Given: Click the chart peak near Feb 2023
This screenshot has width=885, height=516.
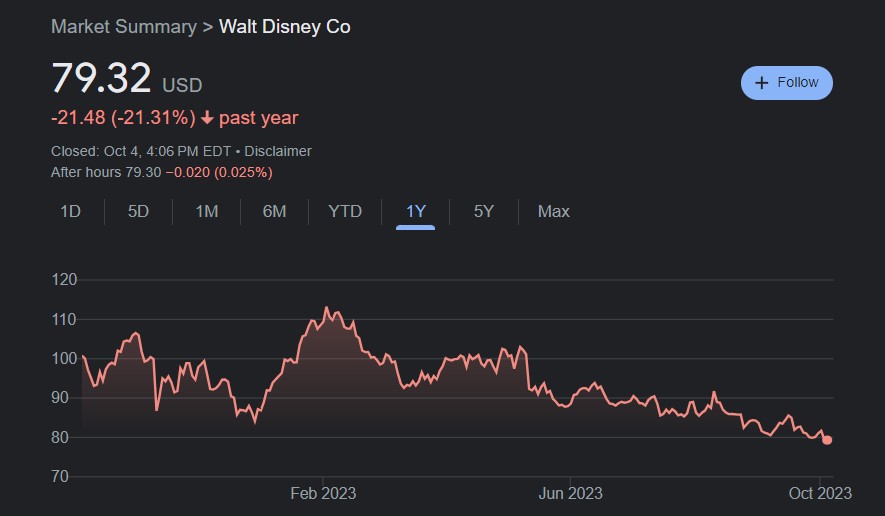Looking at the screenshot, I should [x=326, y=308].
